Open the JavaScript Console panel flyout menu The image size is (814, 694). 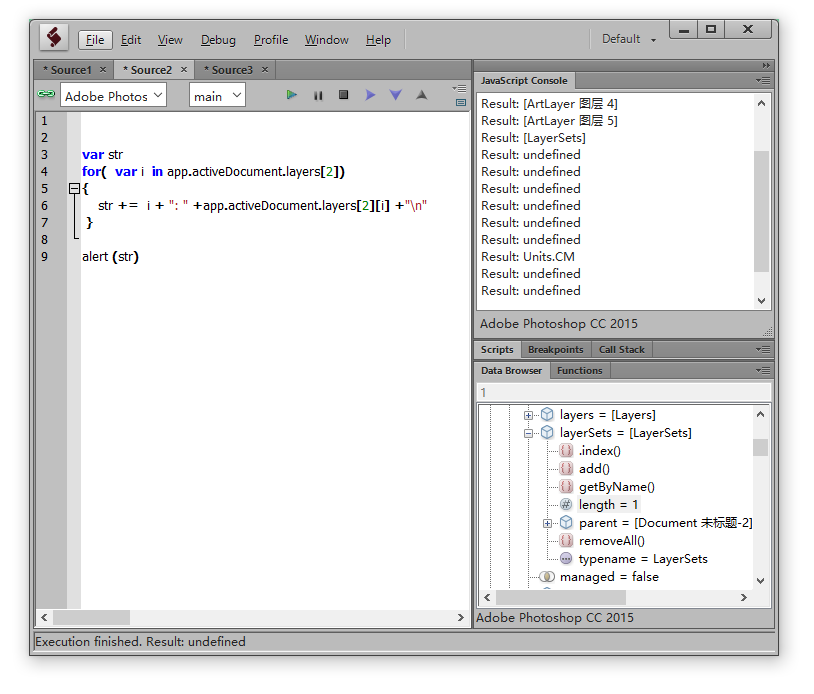763,80
